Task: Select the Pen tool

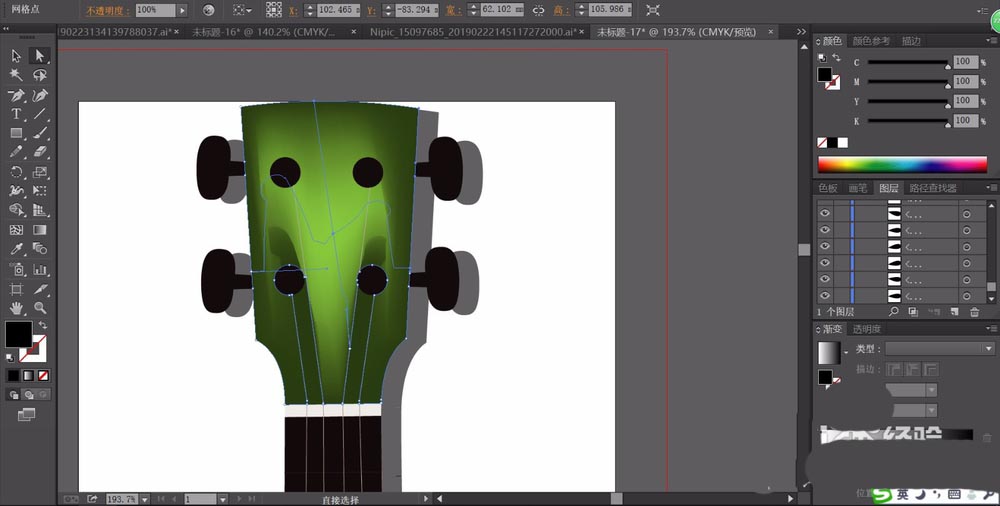Action: pos(17,95)
